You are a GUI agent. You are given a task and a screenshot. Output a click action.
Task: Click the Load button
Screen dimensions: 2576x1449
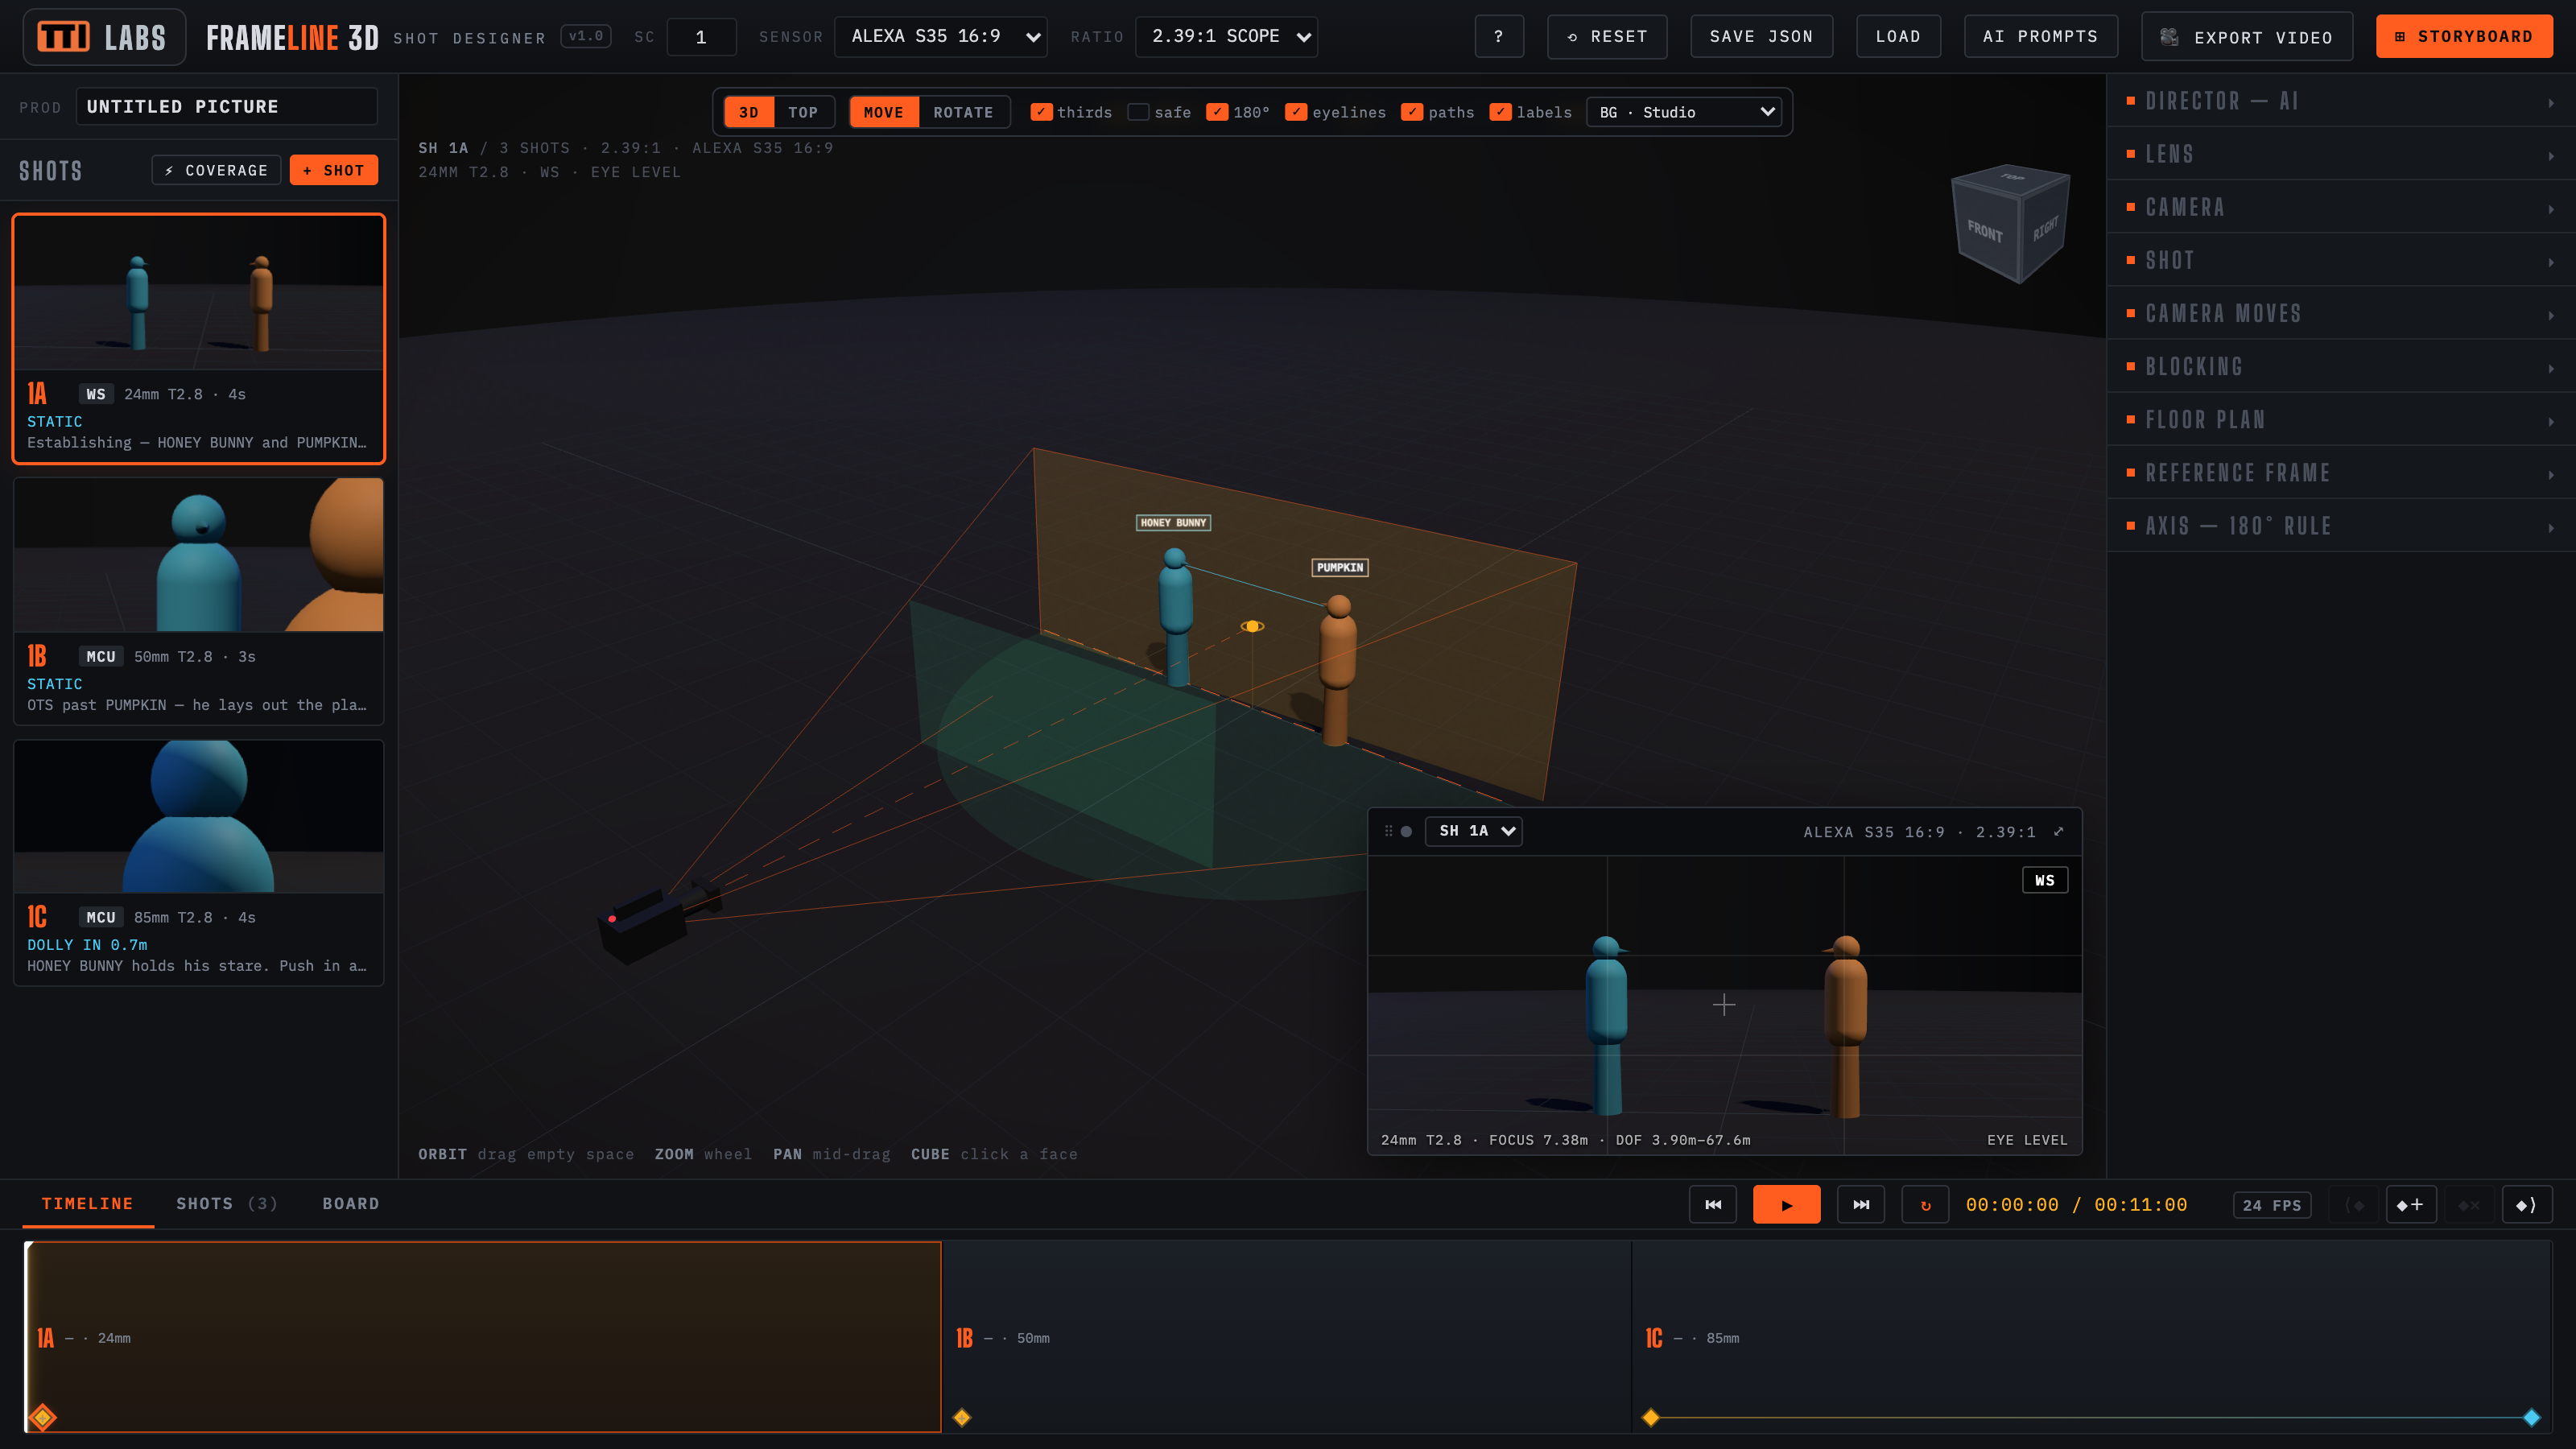(1898, 37)
